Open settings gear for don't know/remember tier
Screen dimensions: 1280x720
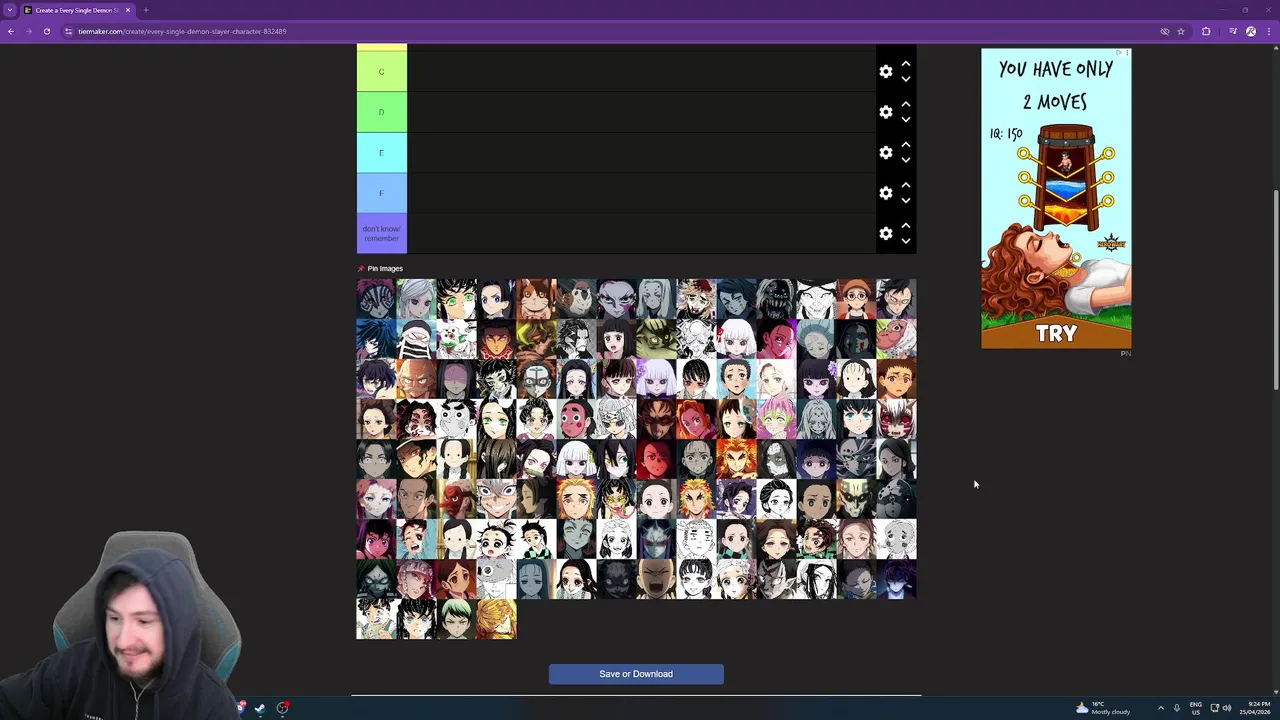pyautogui.click(x=885, y=233)
